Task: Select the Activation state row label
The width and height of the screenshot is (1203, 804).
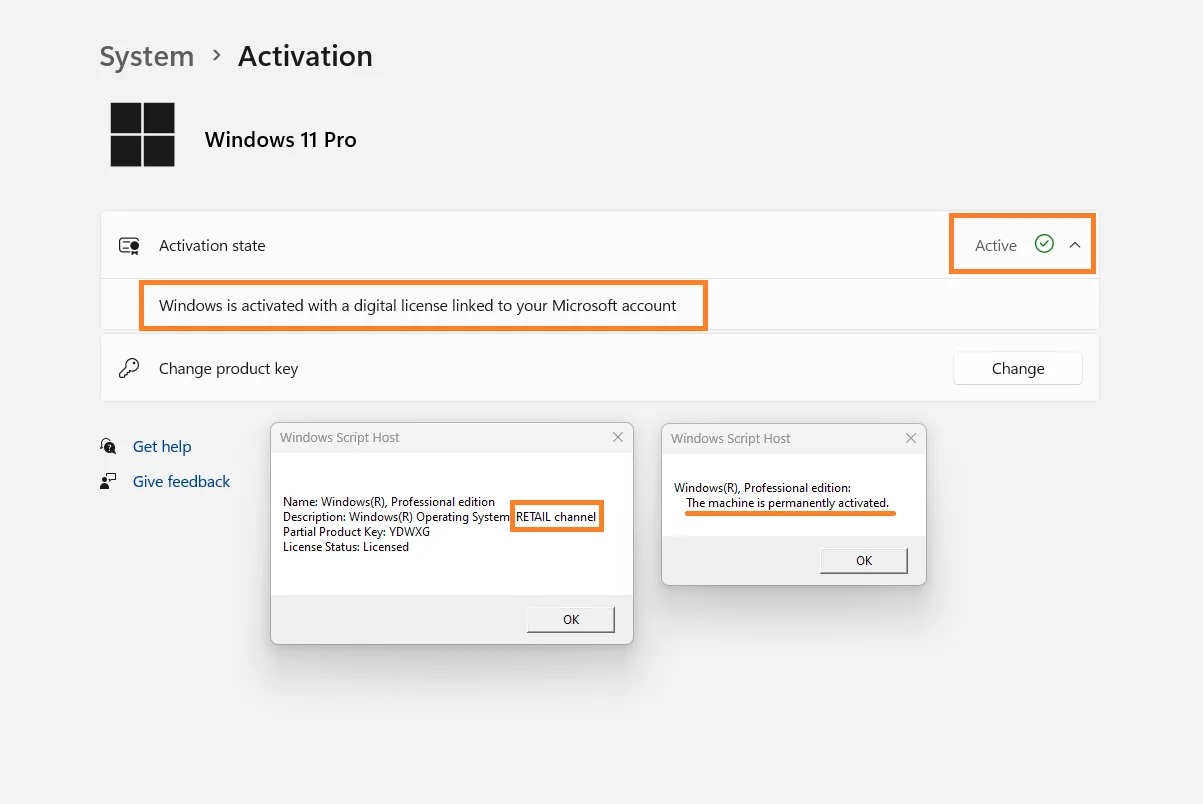Action: [212, 246]
